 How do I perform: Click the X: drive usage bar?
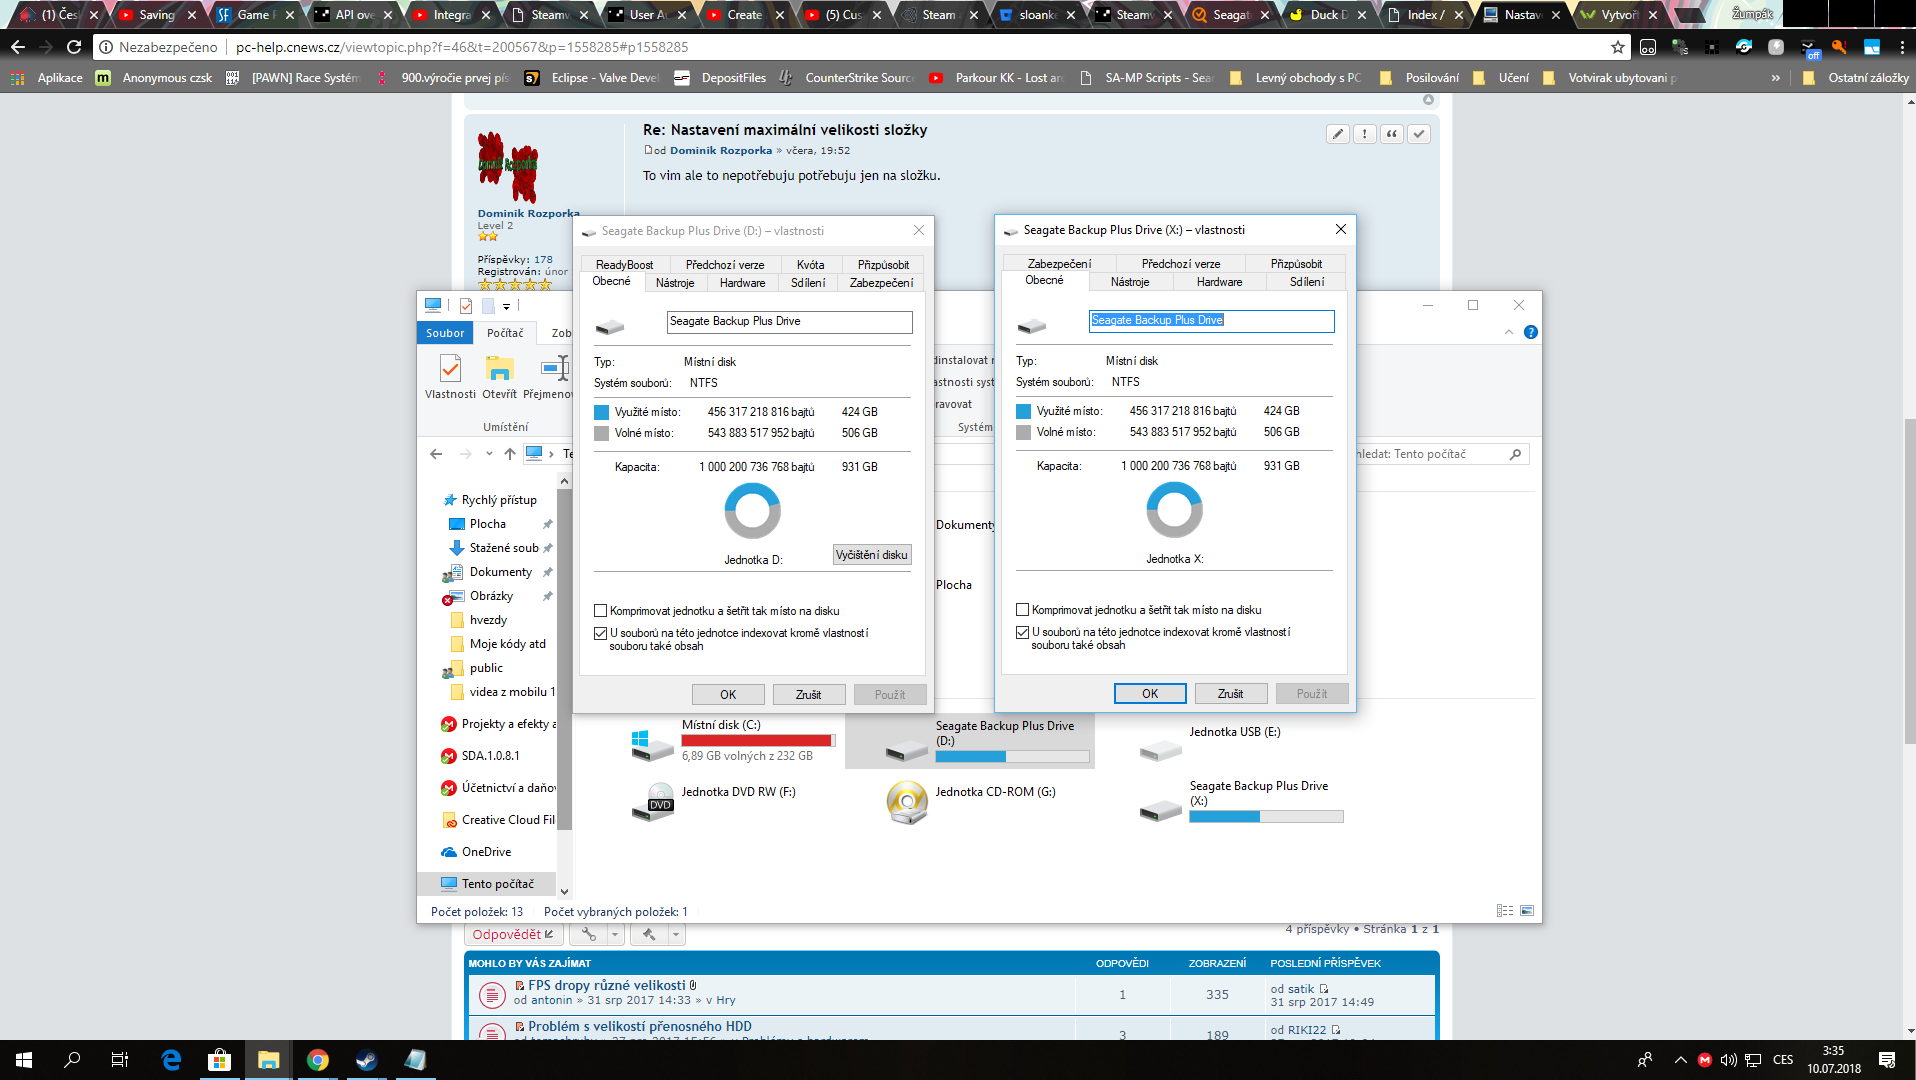1266,817
